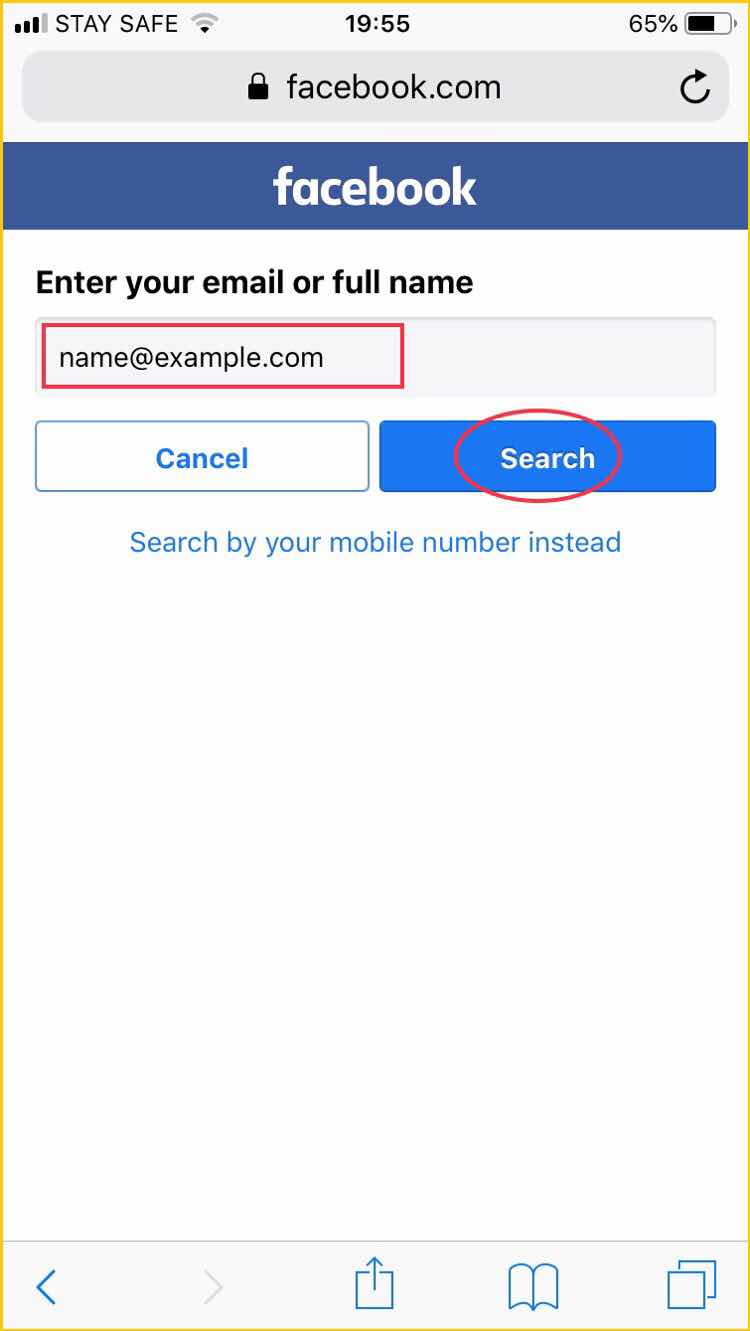Show all open tabs icon
Image resolution: width=750 pixels, height=1331 pixels.
click(692, 1284)
